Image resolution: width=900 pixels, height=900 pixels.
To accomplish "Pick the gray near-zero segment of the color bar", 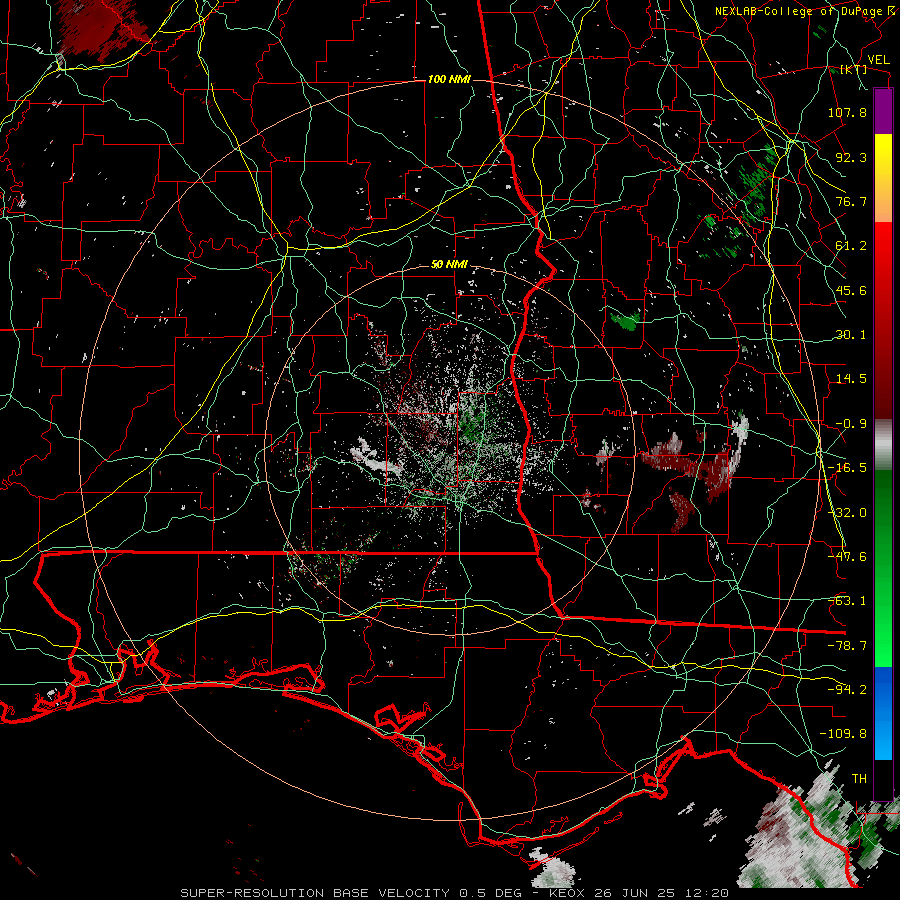I will coord(883,445).
